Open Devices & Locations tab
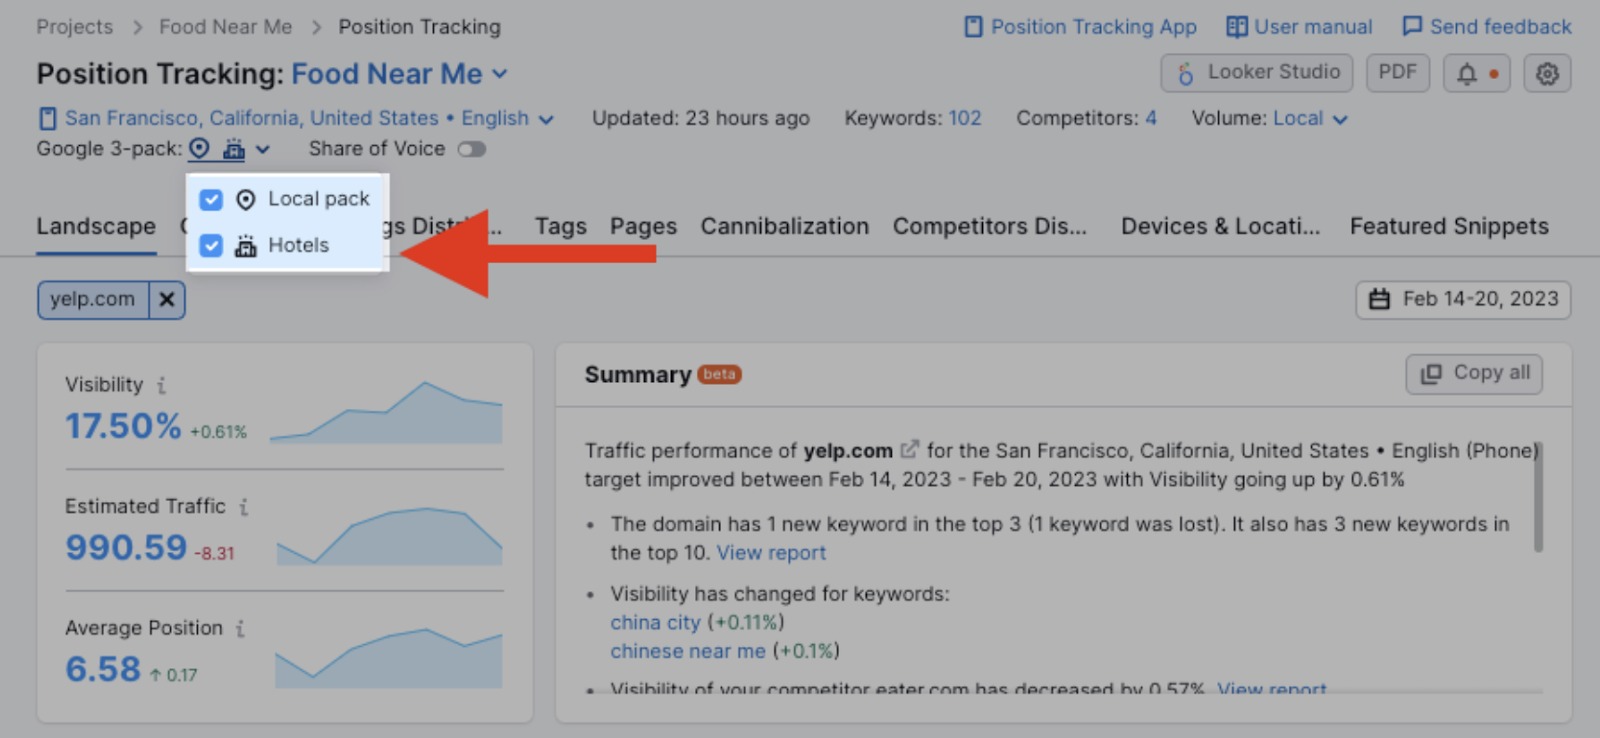 pyautogui.click(x=1220, y=227)
